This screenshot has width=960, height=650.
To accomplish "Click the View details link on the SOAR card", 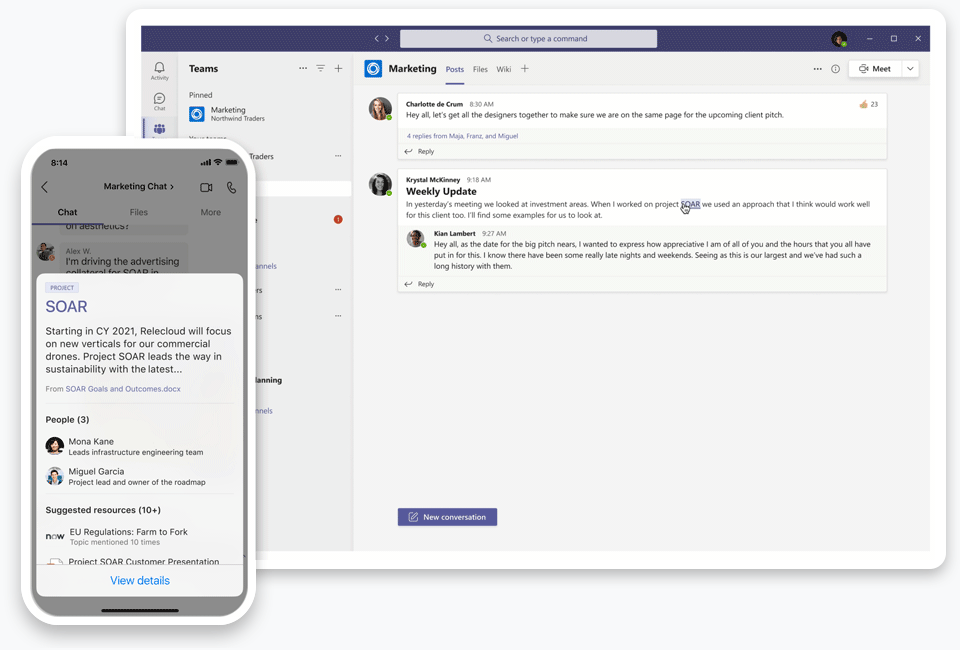I will [139, 580].
